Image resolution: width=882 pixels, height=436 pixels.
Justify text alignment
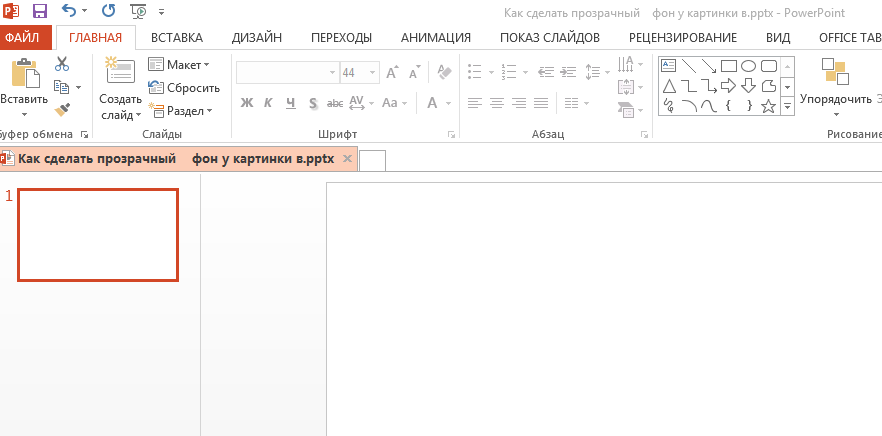[541, 103]
